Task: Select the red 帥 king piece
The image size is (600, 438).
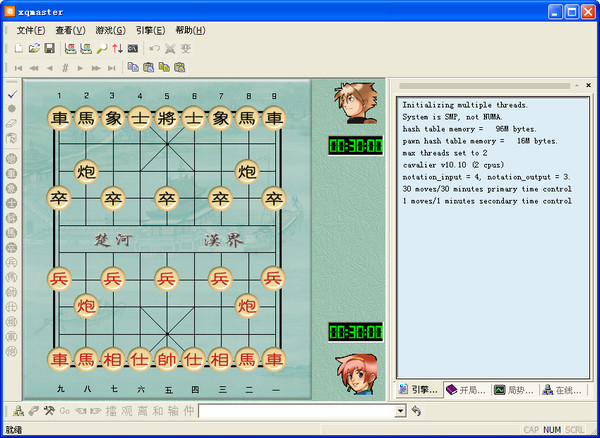Action: click(166, 360)
